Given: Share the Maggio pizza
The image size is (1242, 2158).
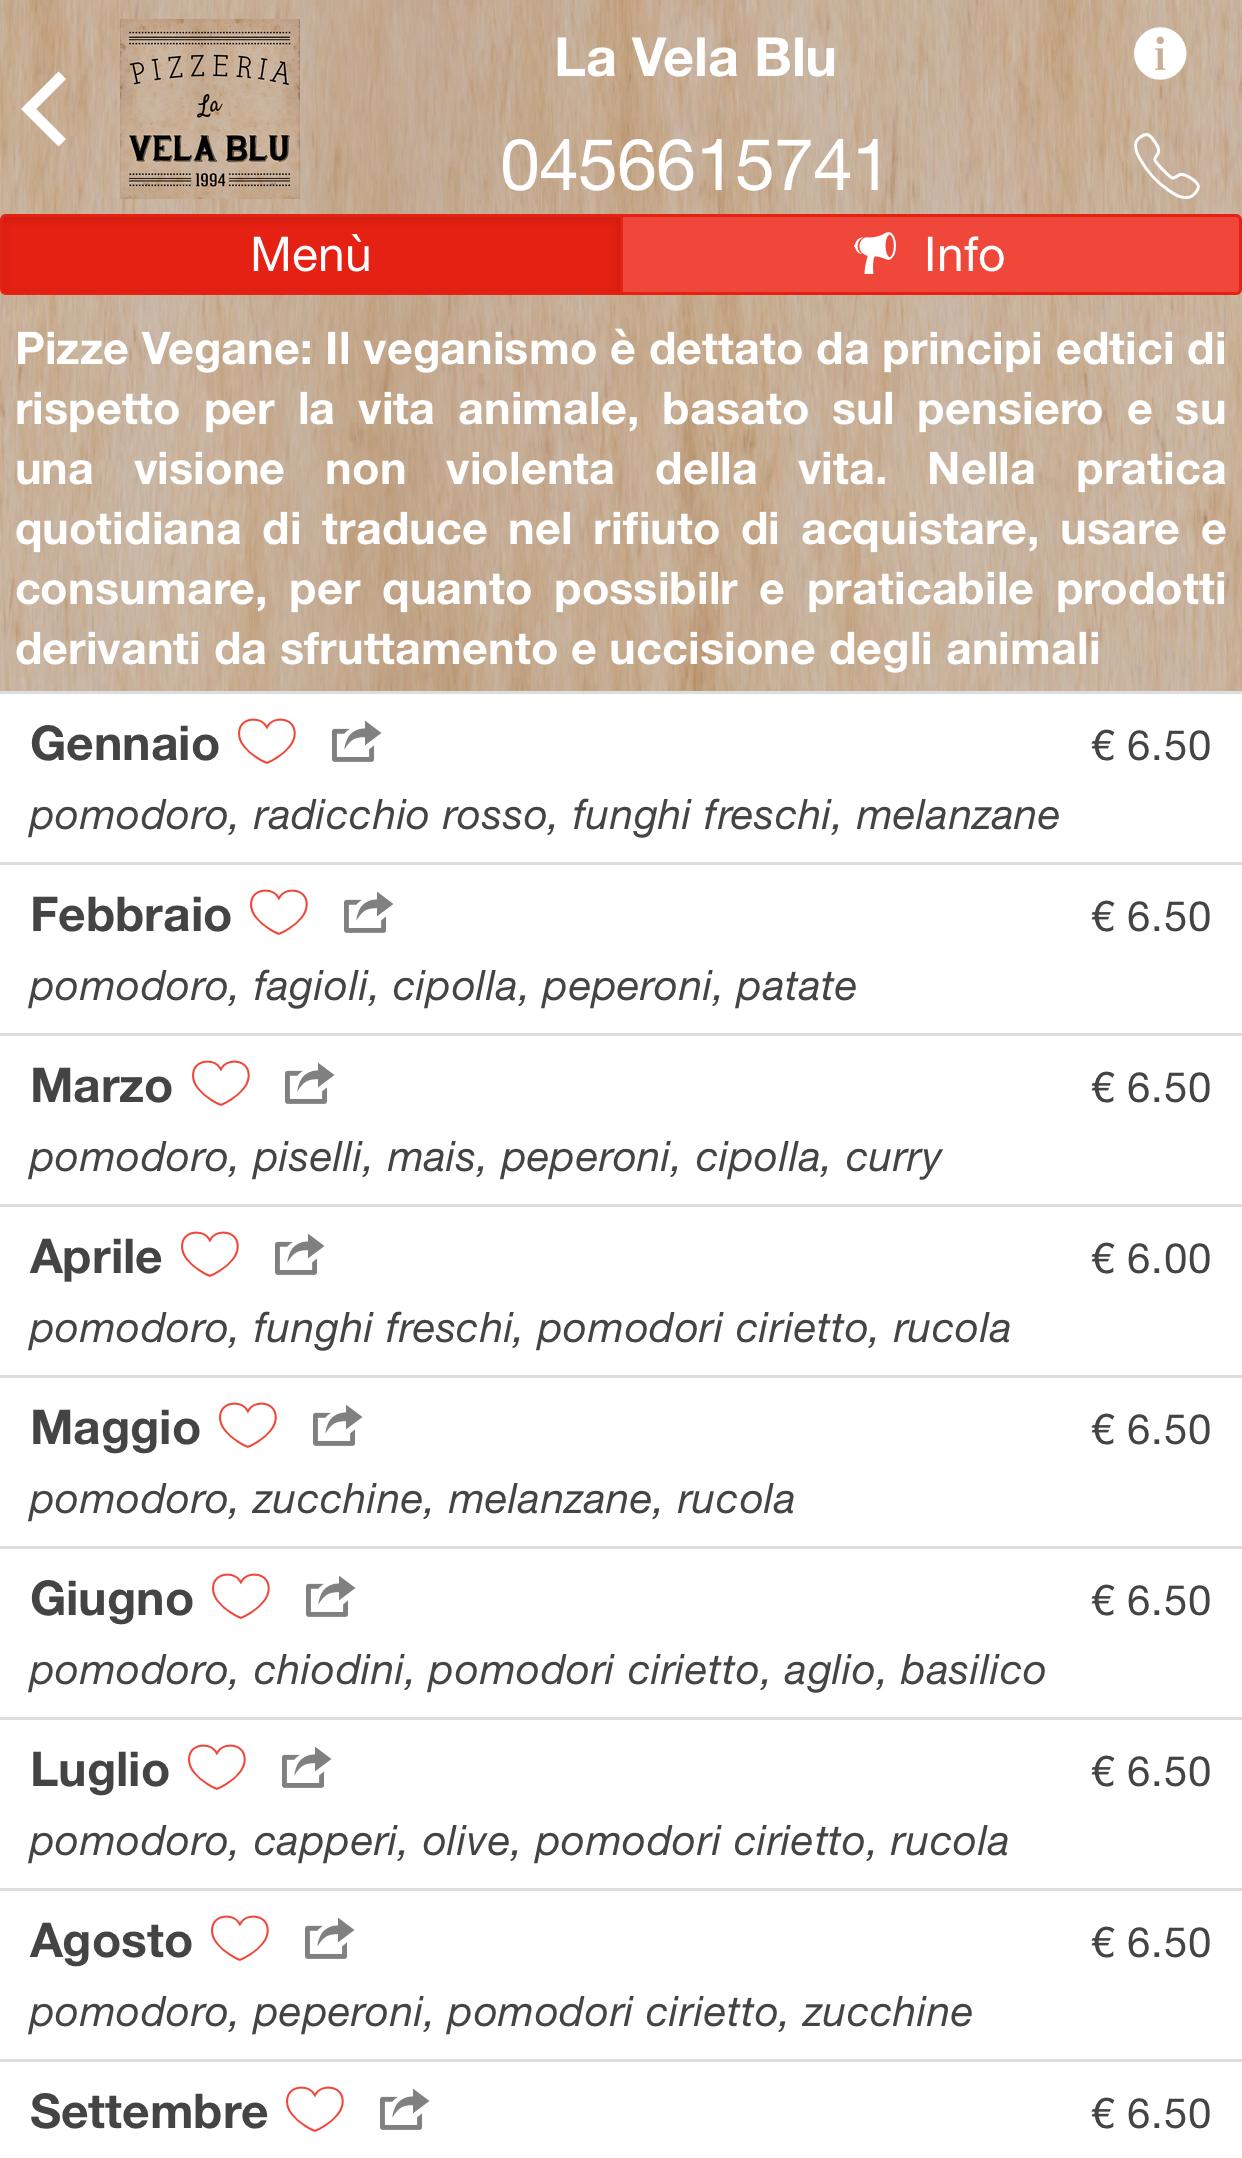Looking at the screenshot, I should [337, 1426].
